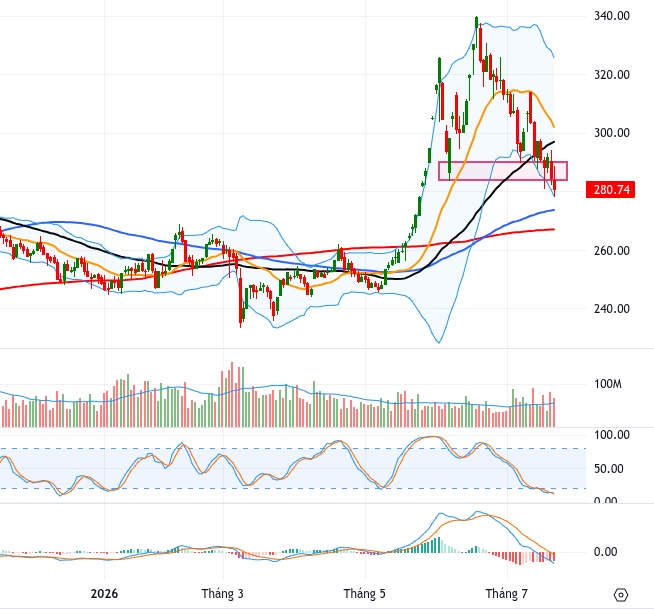Click the 50.00 stochastic scale label

pos(609,469)
